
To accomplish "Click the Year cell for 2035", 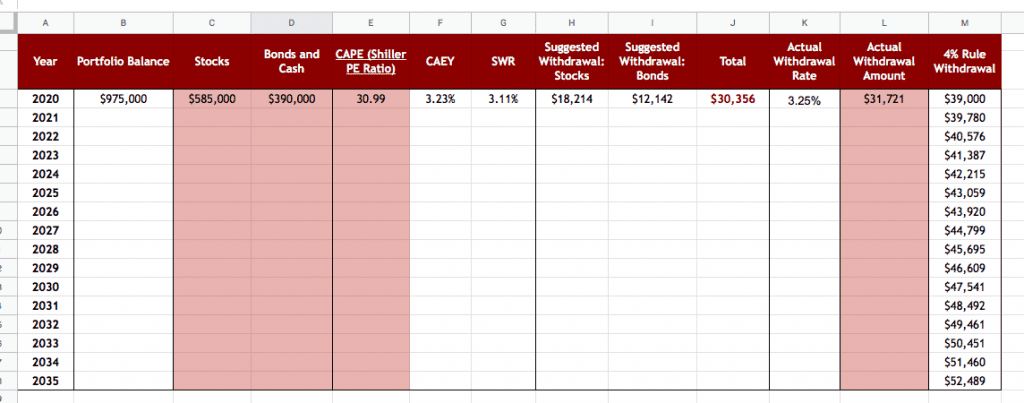I will (45, 381).
